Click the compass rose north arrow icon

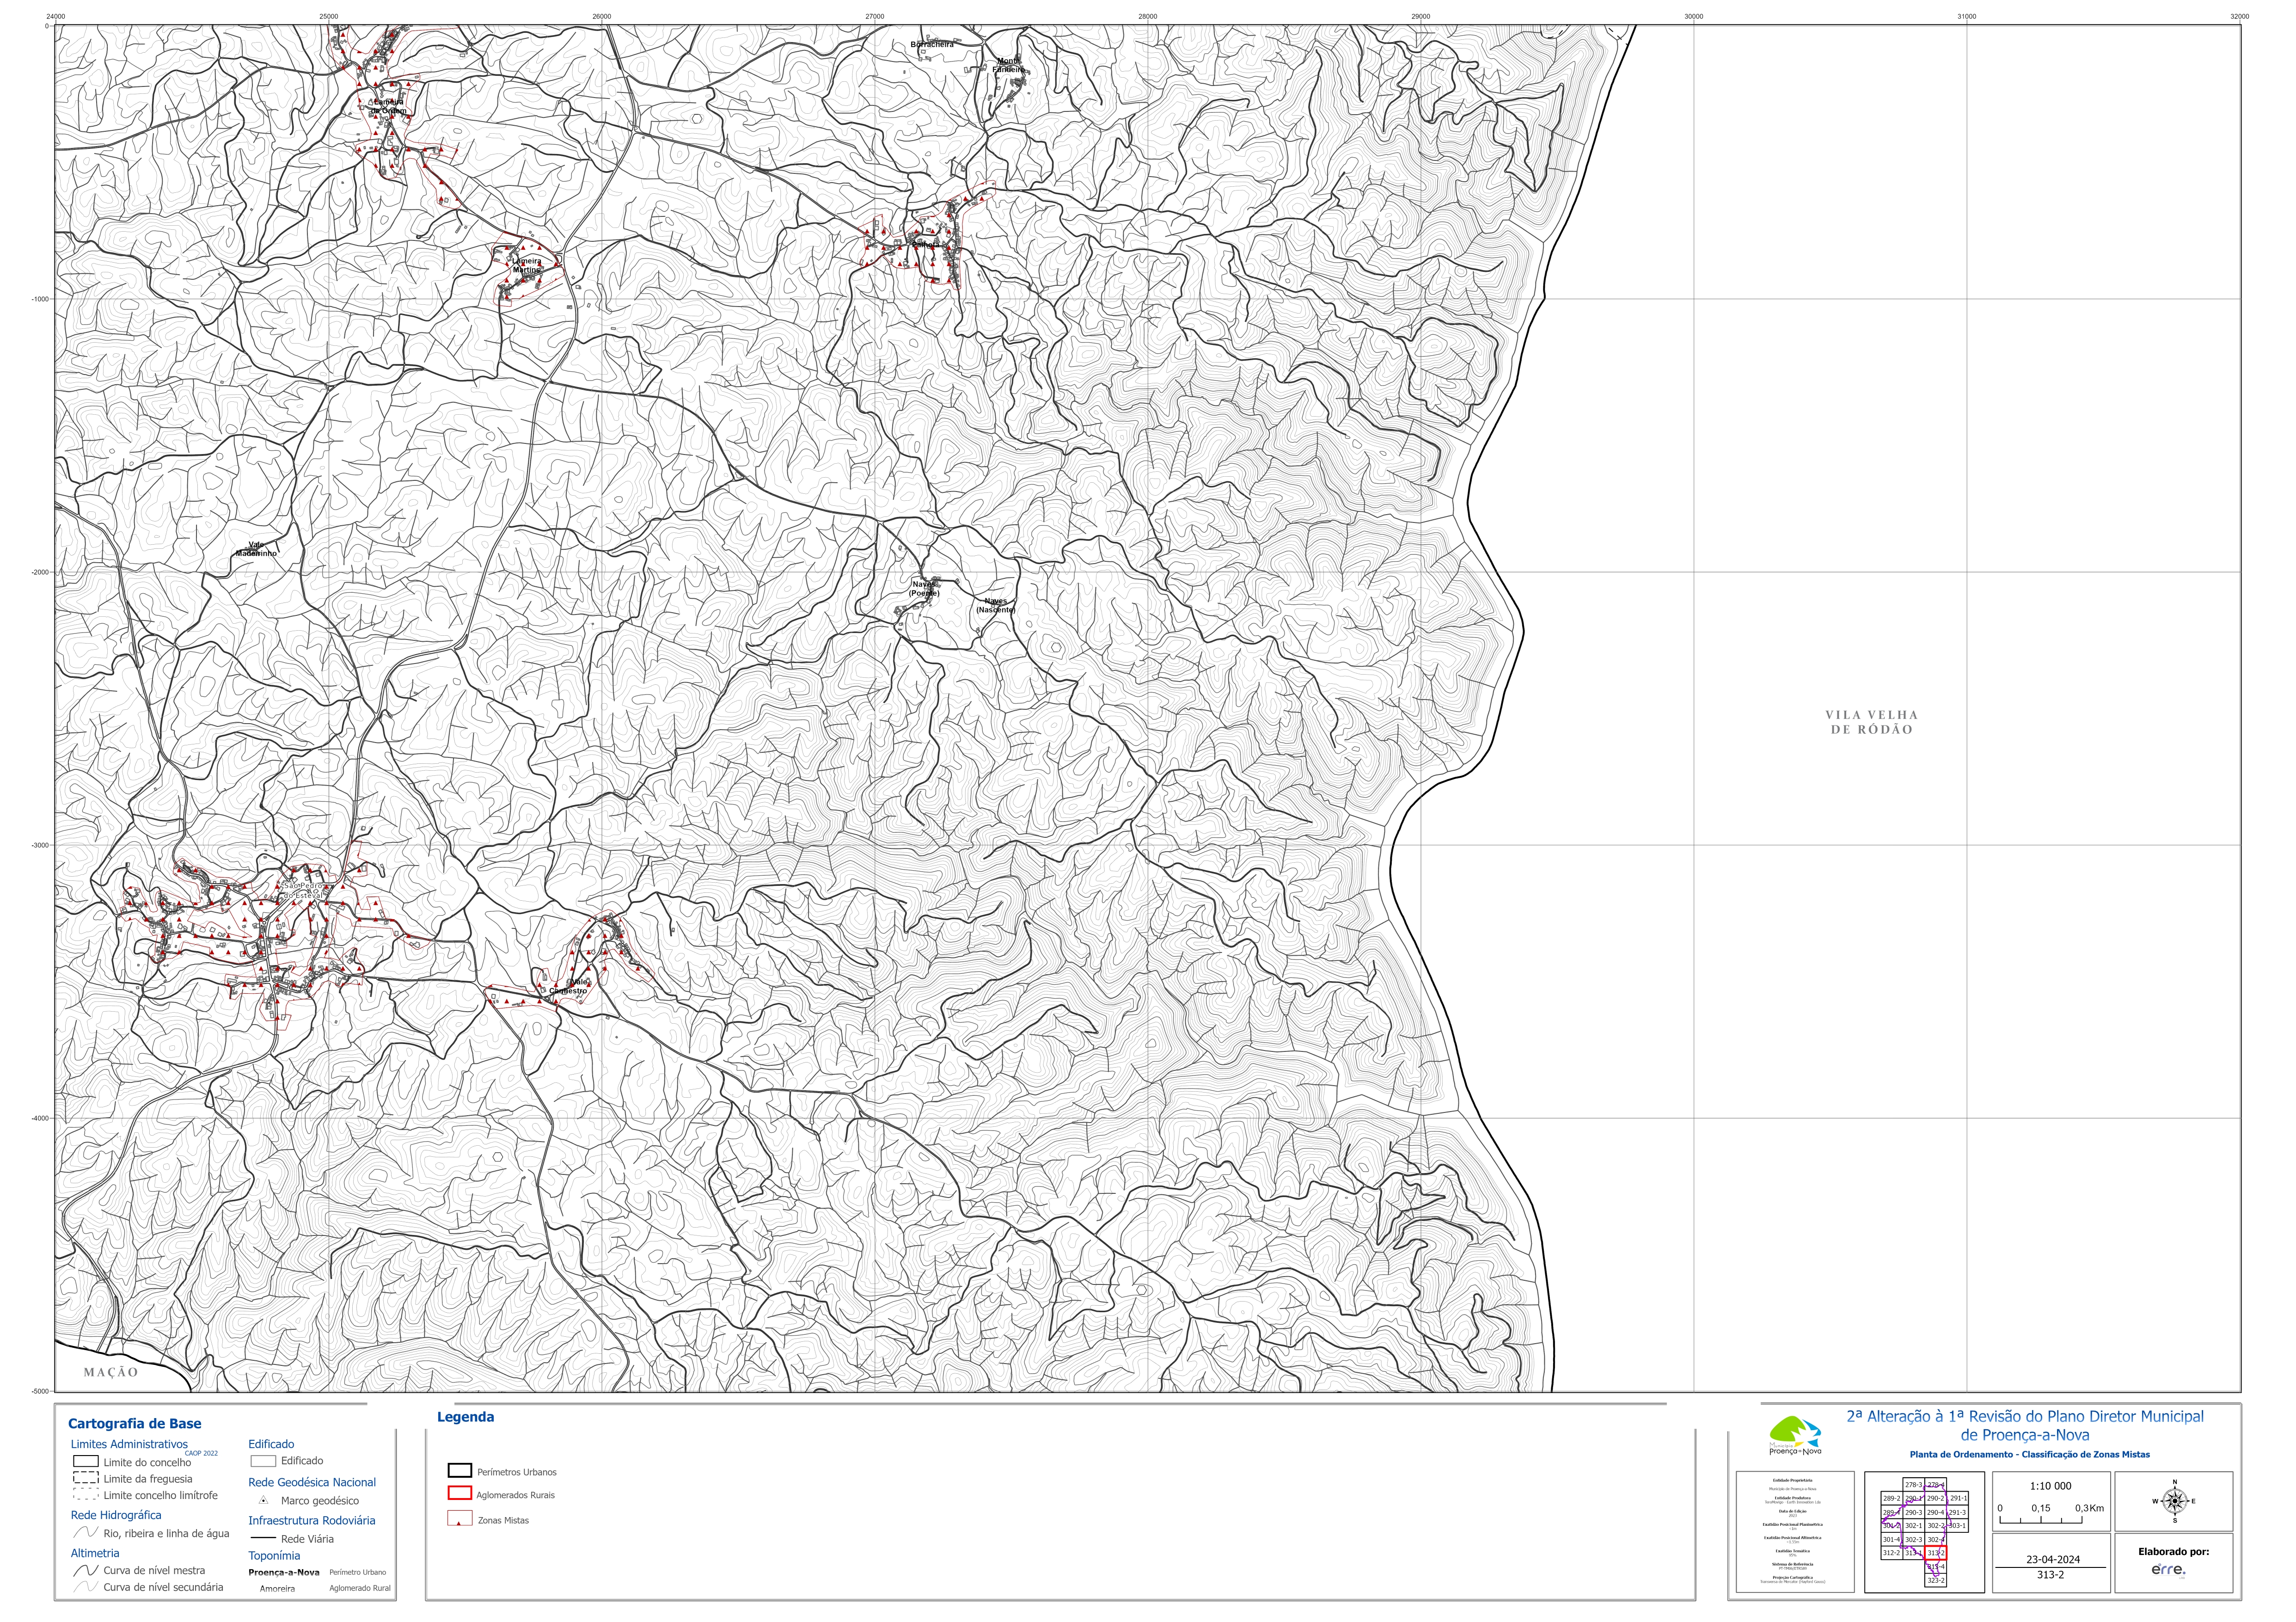pos(2175,1501)
